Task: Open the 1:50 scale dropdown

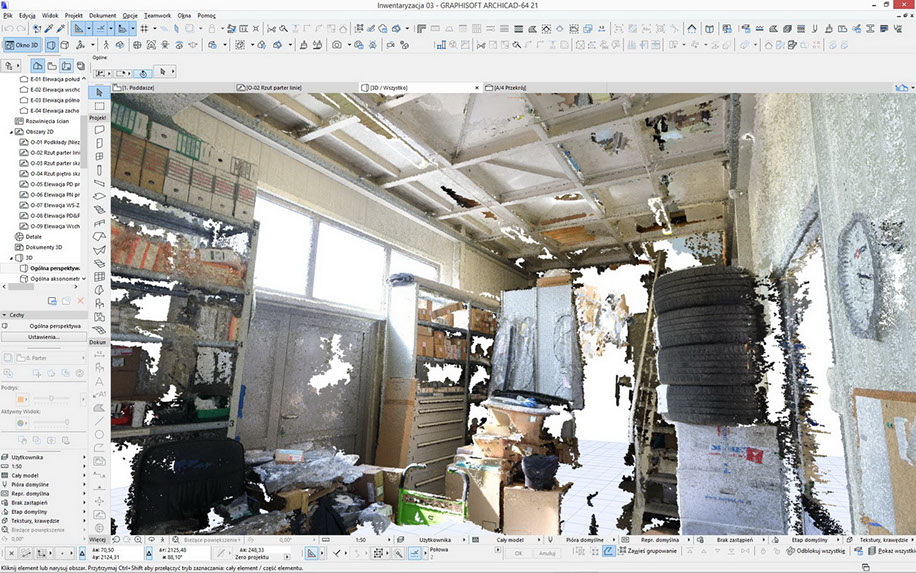Action: (x=362, y=539)
